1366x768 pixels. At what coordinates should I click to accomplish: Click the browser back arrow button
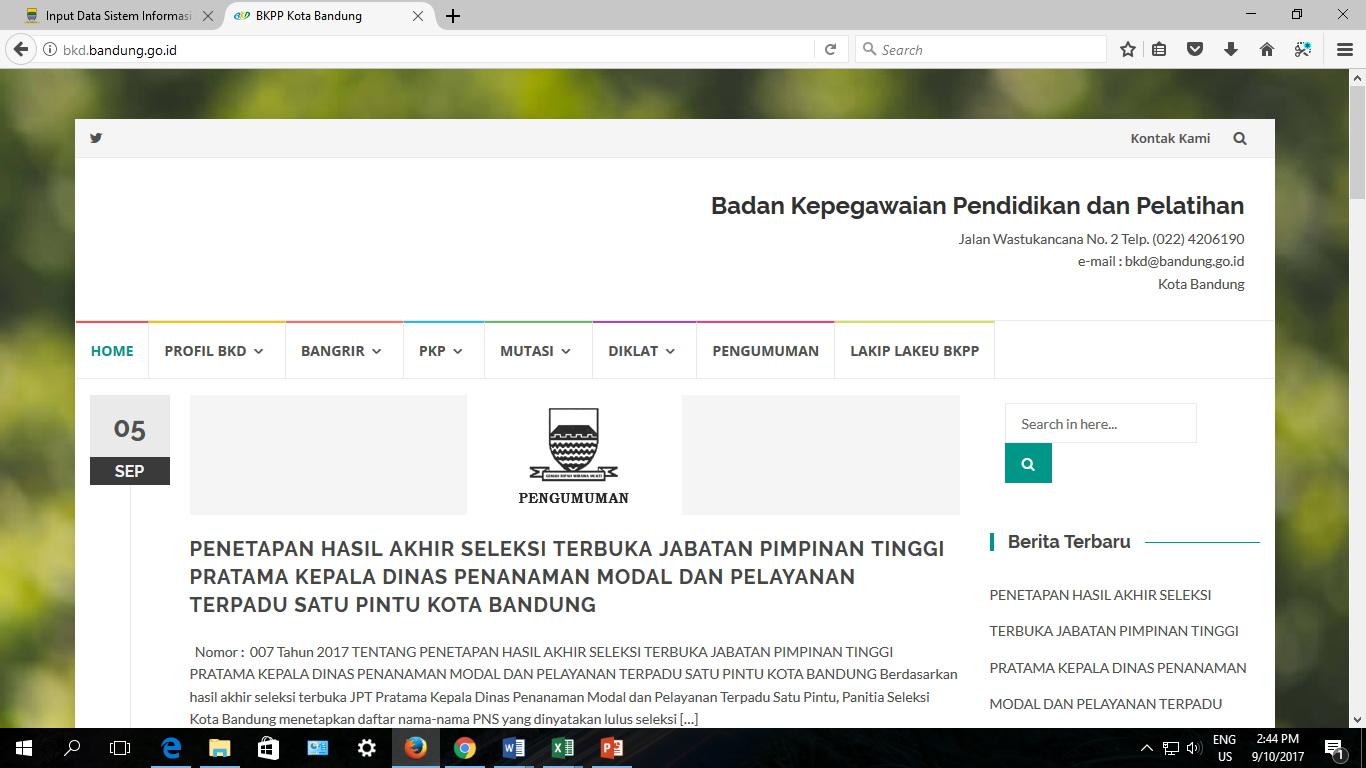coord(20,49)
